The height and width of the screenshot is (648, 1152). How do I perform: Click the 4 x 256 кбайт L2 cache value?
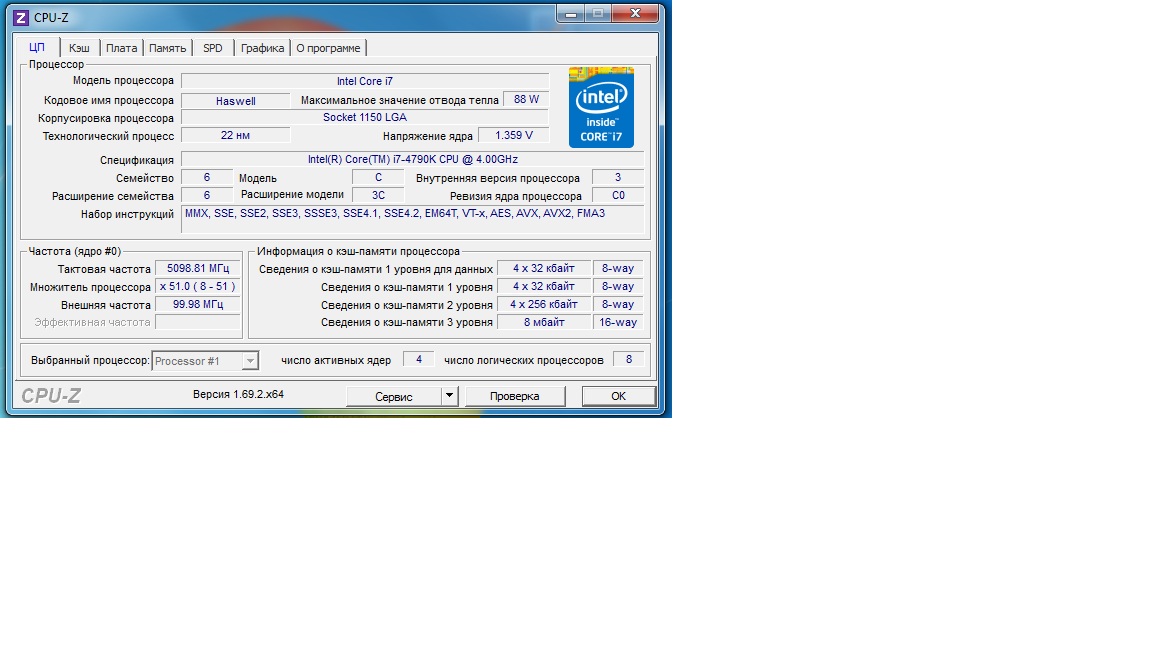coord(544,304)
